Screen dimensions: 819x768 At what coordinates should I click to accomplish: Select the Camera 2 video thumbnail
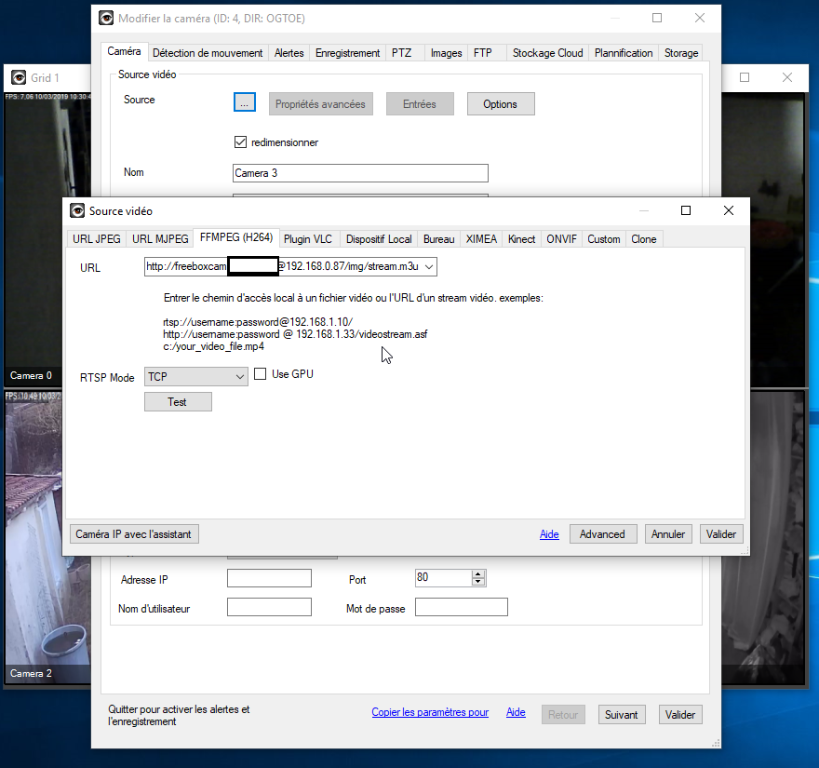point(46,540)
